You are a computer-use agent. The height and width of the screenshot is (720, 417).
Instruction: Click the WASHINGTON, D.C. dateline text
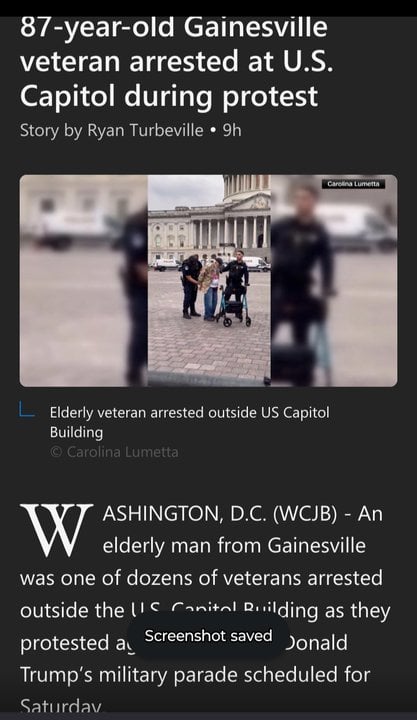pyautogui.click(x=185, y=513)
